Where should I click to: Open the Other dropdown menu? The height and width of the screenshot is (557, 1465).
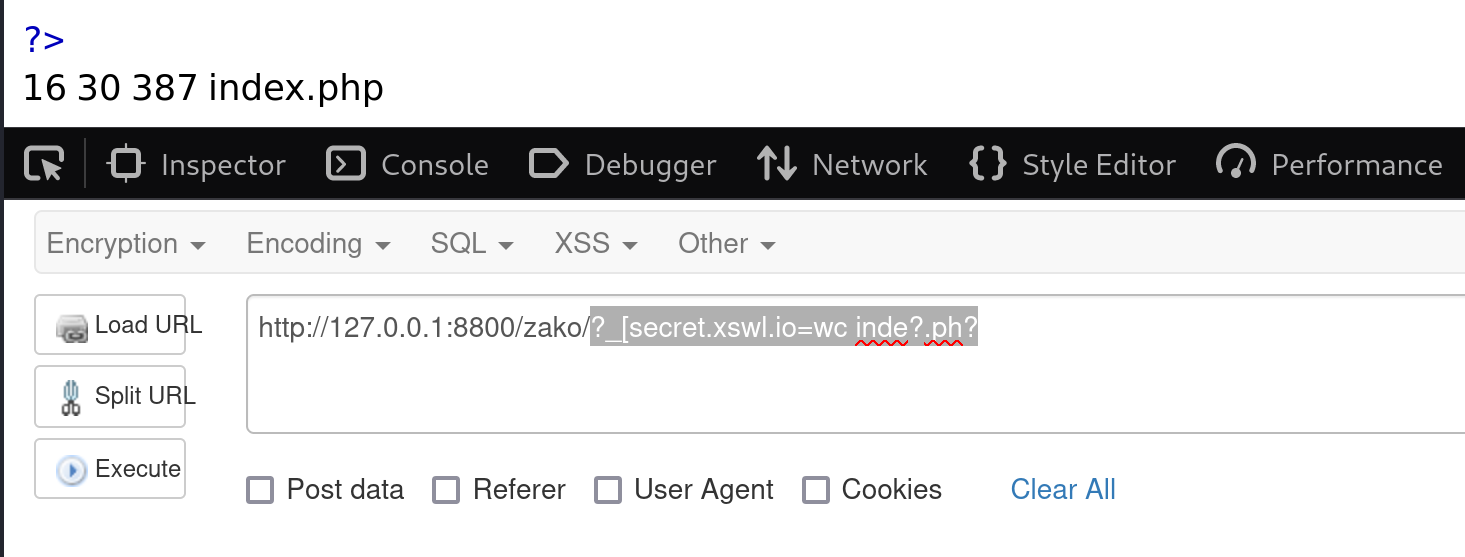click(x=727, y=243)
